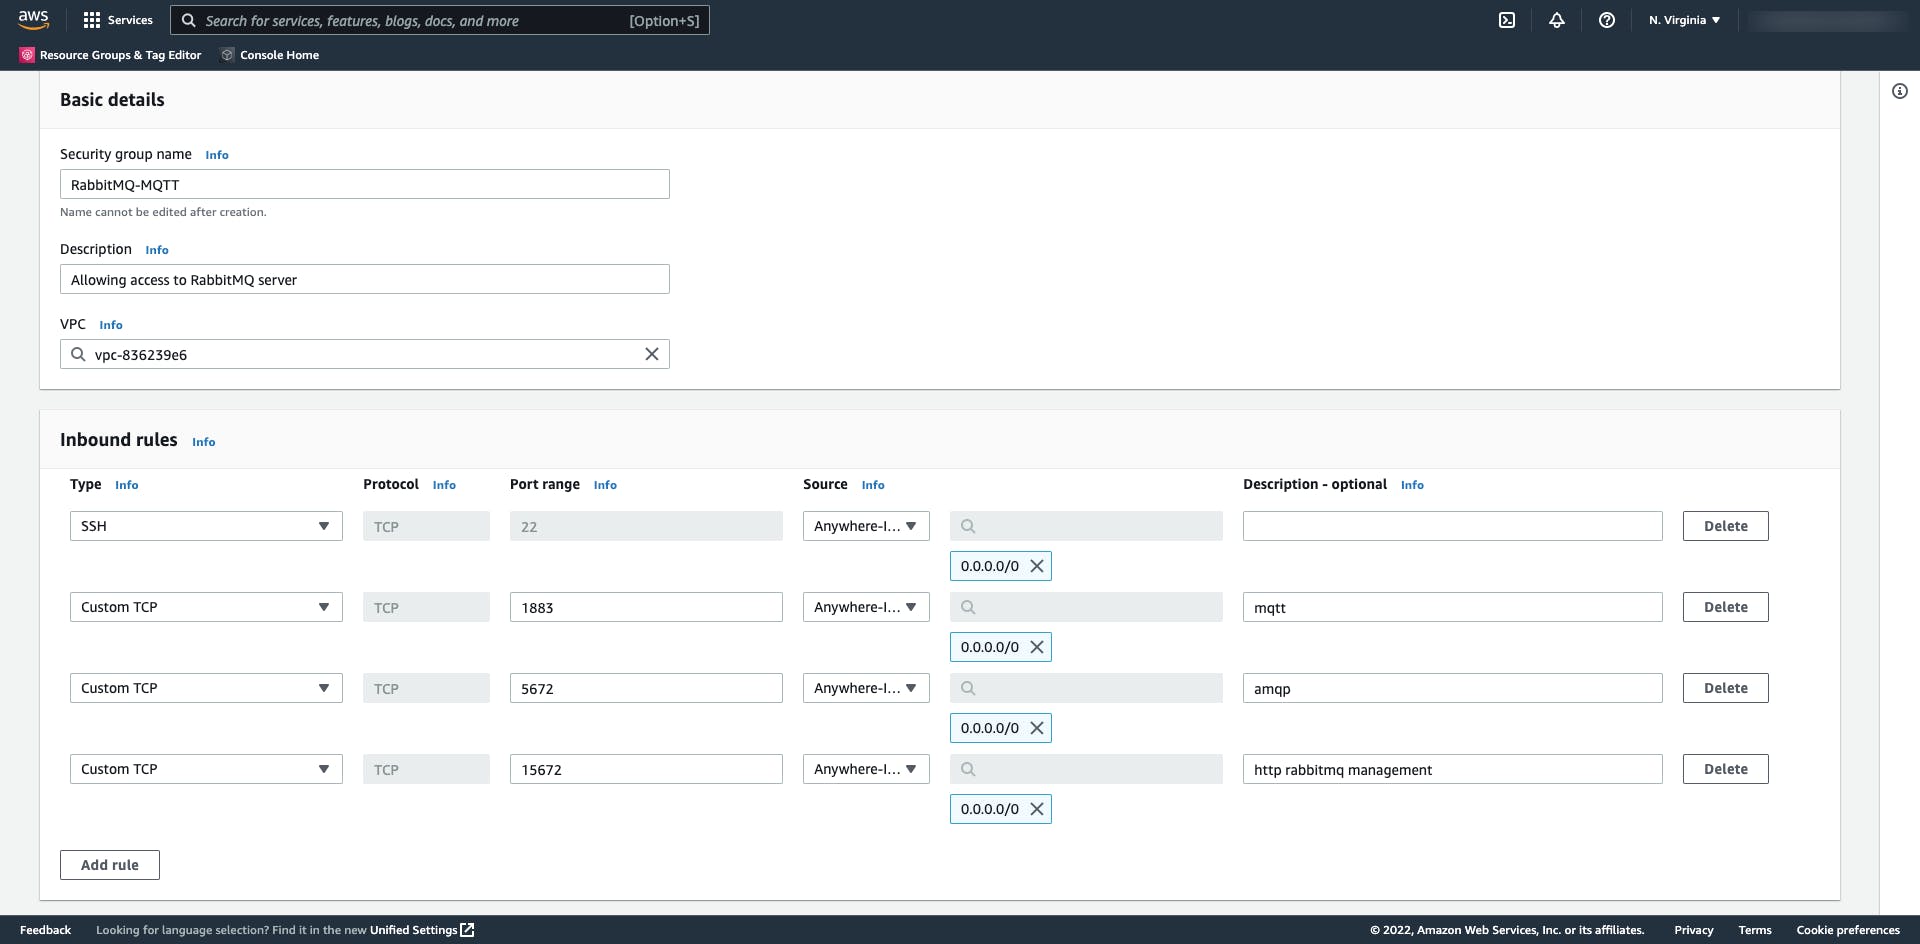The height and width of the screenshot is (944, 1920).
Task: Clear the selected VPC value
Action: pyautogui.click(x=652, y=354)
